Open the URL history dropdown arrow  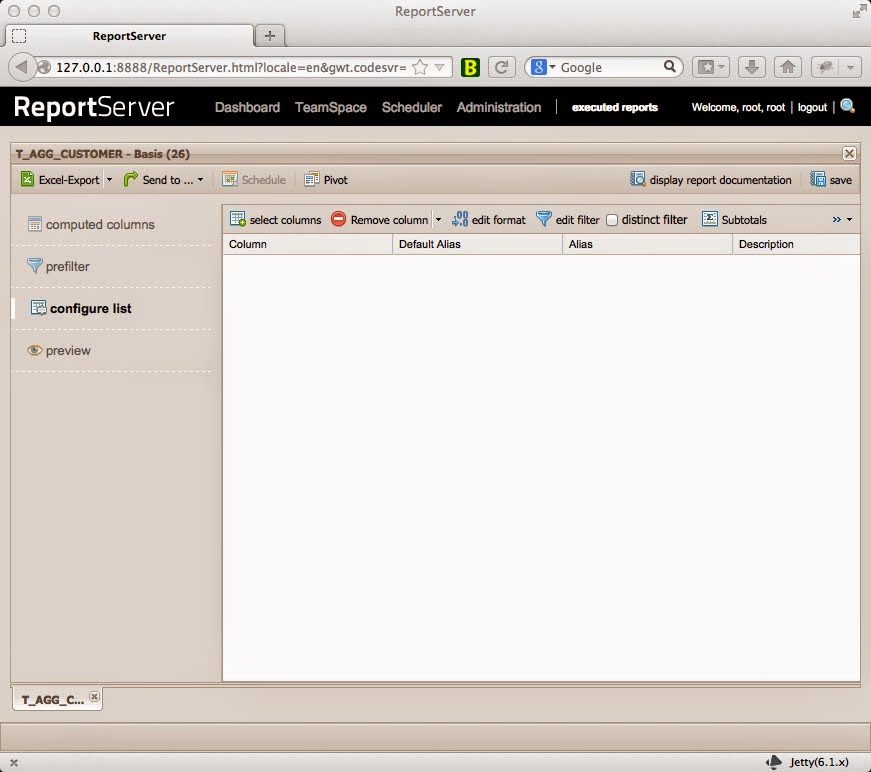click(439, 68)
